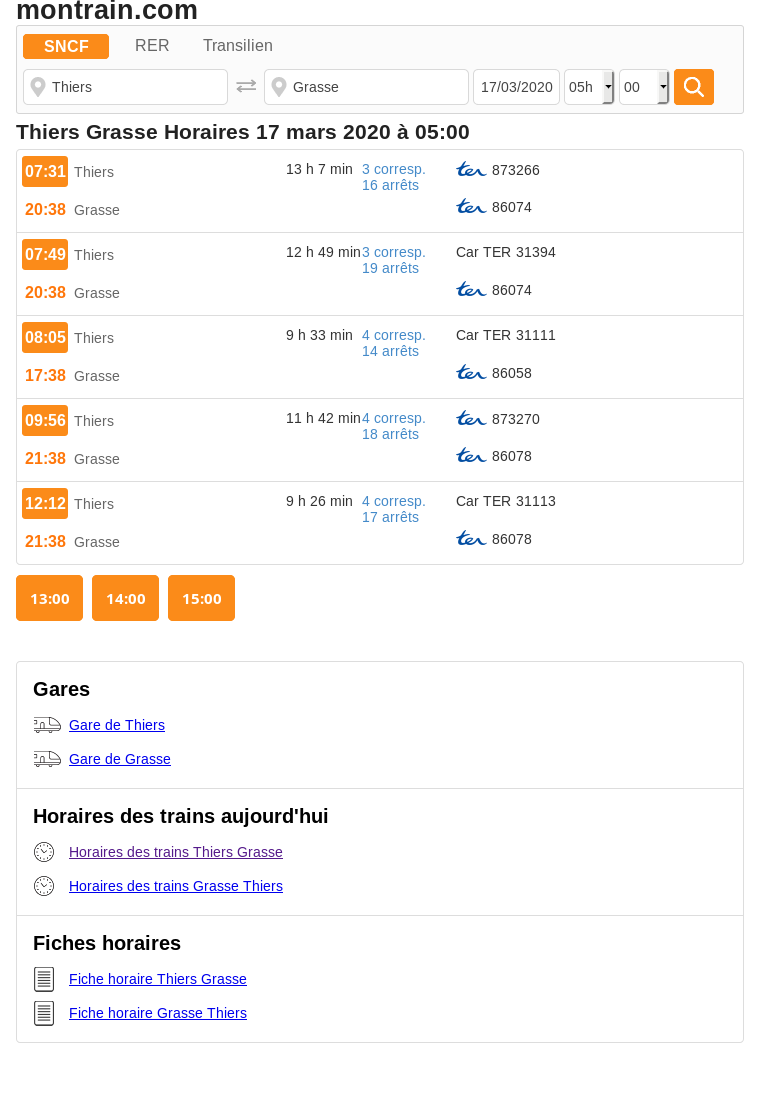This screenshot has height=1096, width=767.
Task: Open the hour dropdown showing 05h
Action: tap(589, 87)
